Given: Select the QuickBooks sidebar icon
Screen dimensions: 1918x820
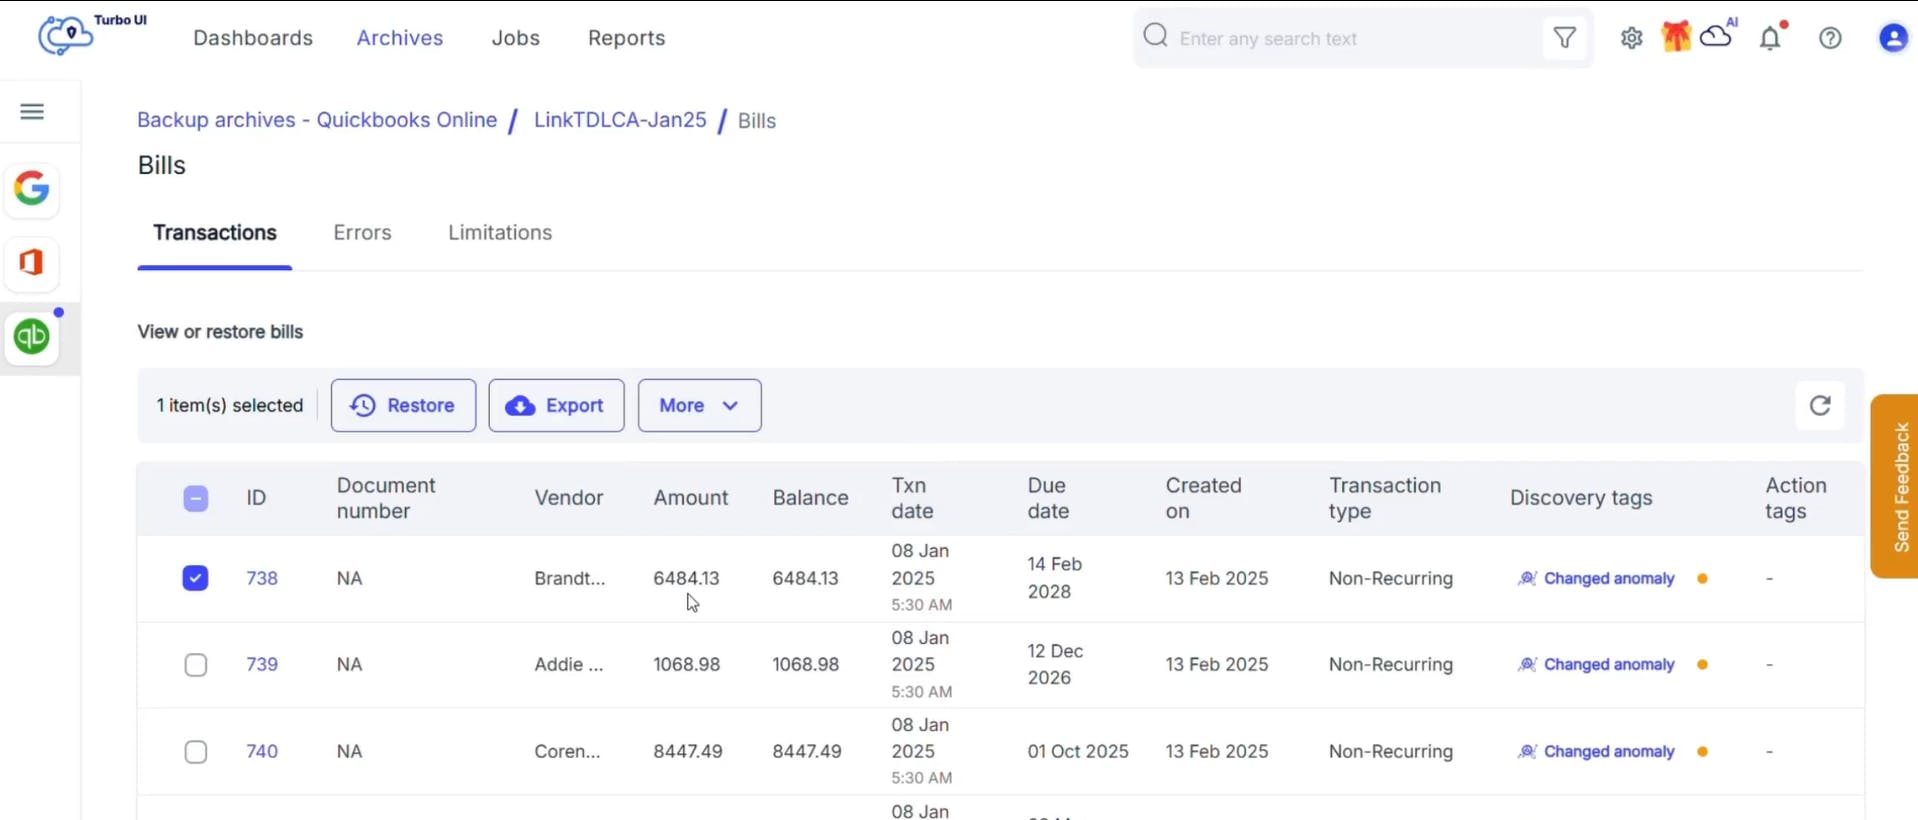Looking at the screenshot, I should pos(32,337).
